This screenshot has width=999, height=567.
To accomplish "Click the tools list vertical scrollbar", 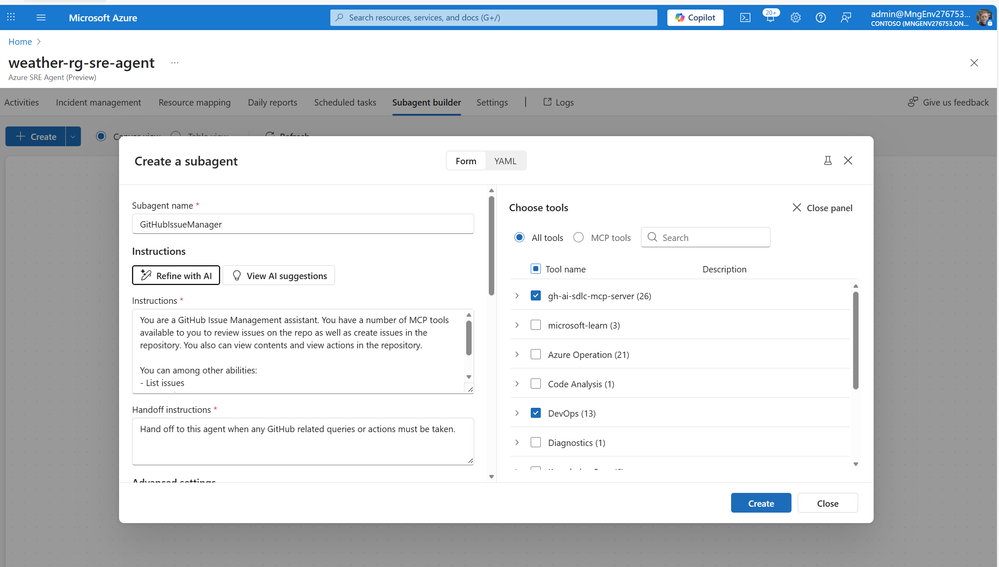I will tap(856, 340).
